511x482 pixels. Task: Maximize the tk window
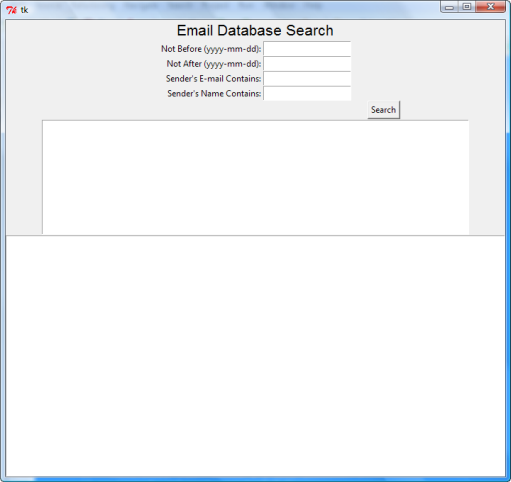[467, 7]
